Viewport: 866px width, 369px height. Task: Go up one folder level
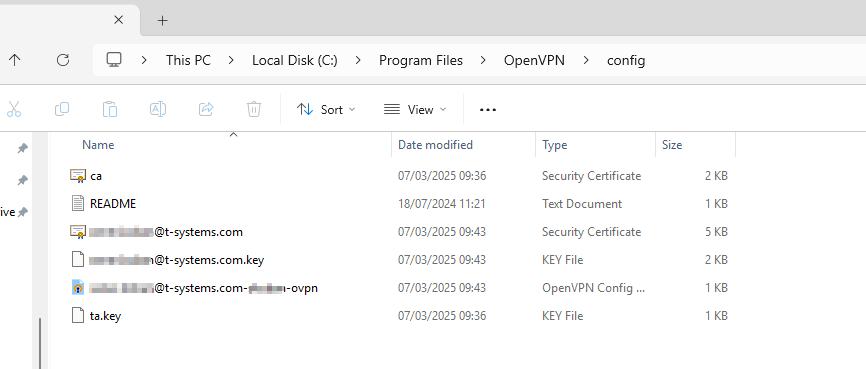coord(14,60)
